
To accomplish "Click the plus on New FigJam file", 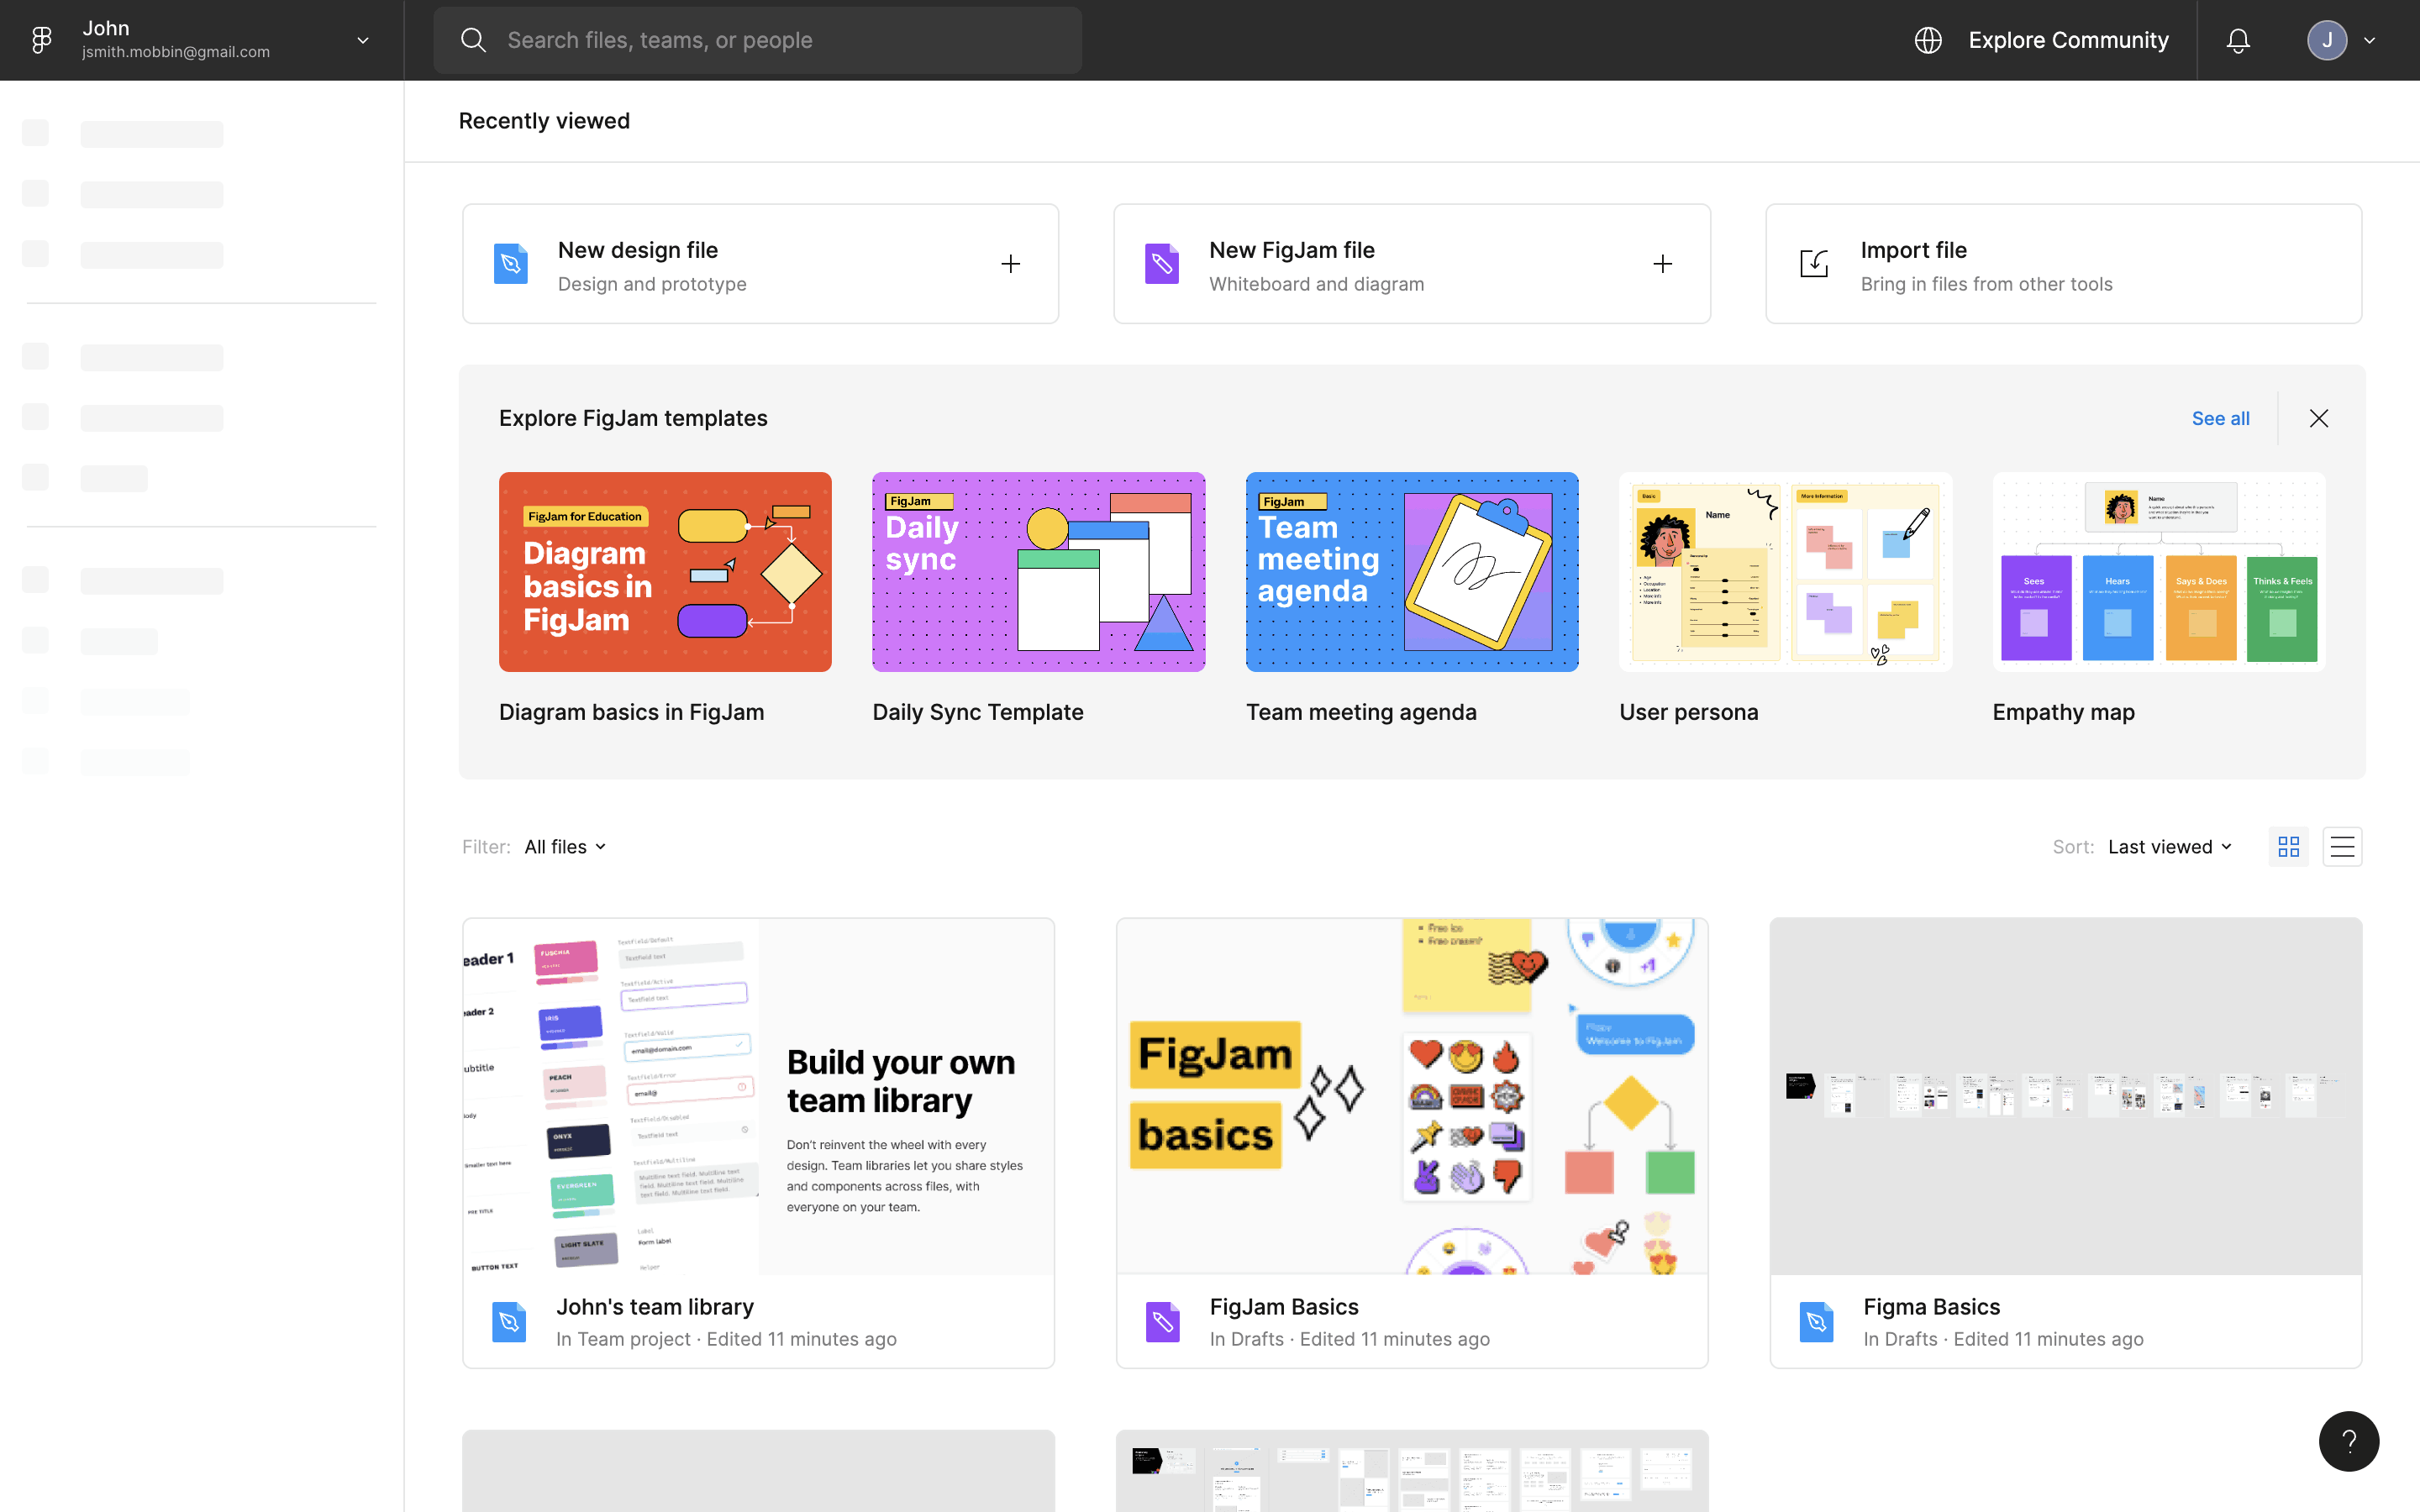I will click(x=1662, y=264).
